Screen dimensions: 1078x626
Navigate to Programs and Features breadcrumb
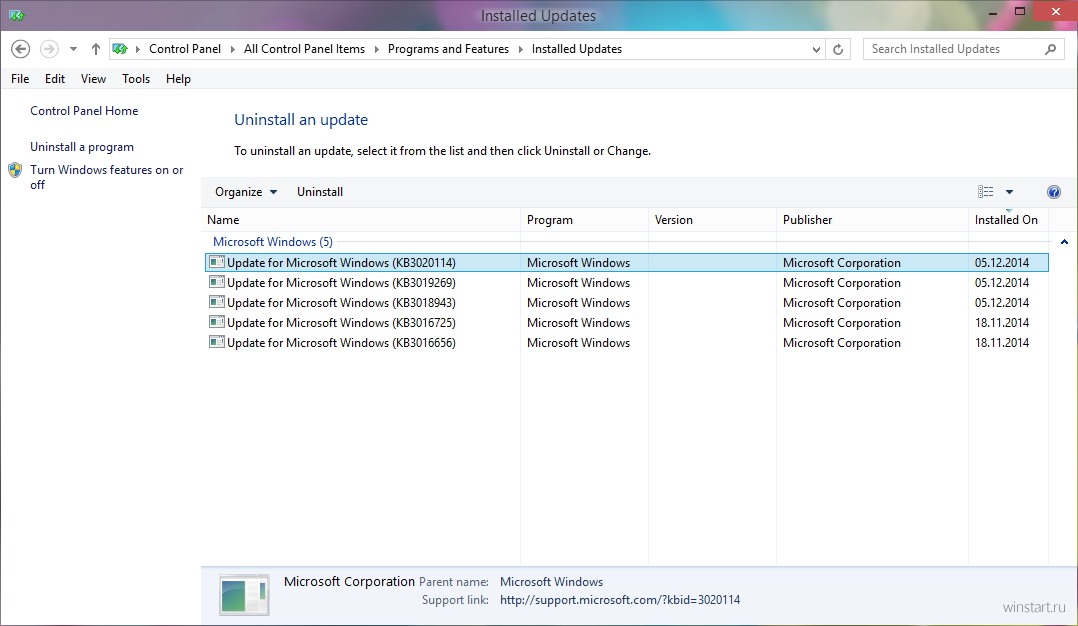point(448,49)
